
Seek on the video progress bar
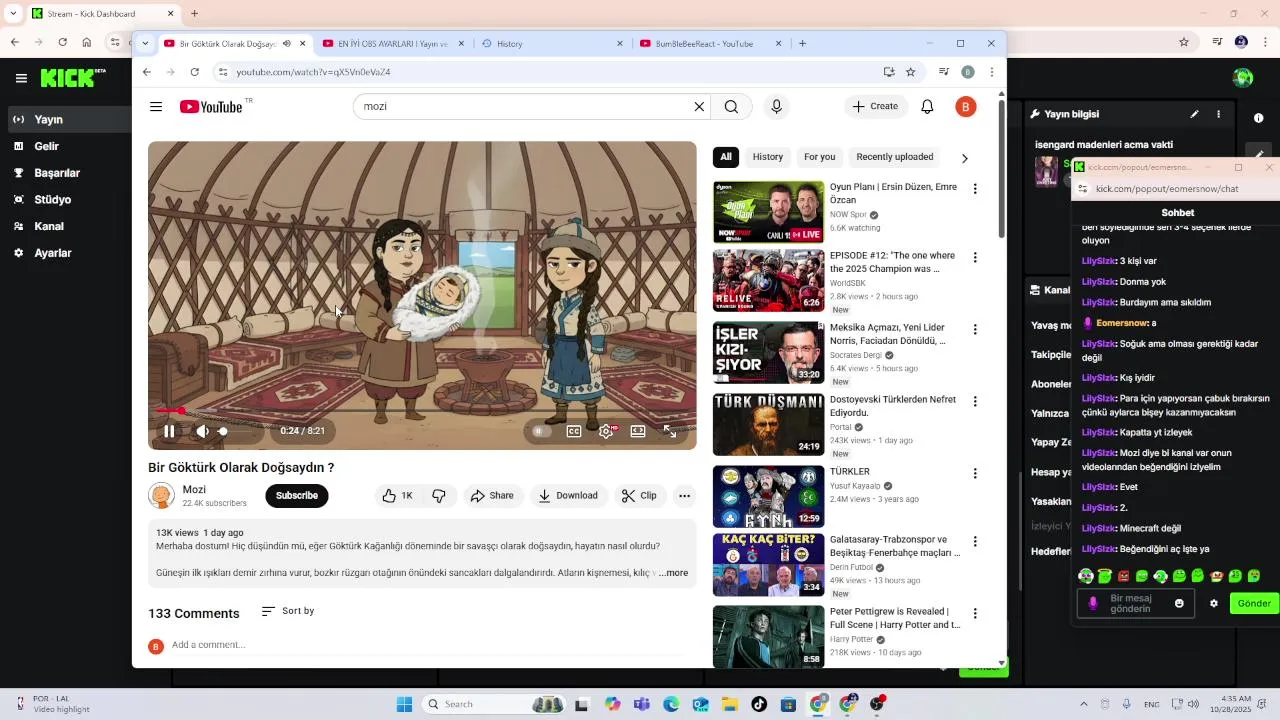(x=422, y=411)
